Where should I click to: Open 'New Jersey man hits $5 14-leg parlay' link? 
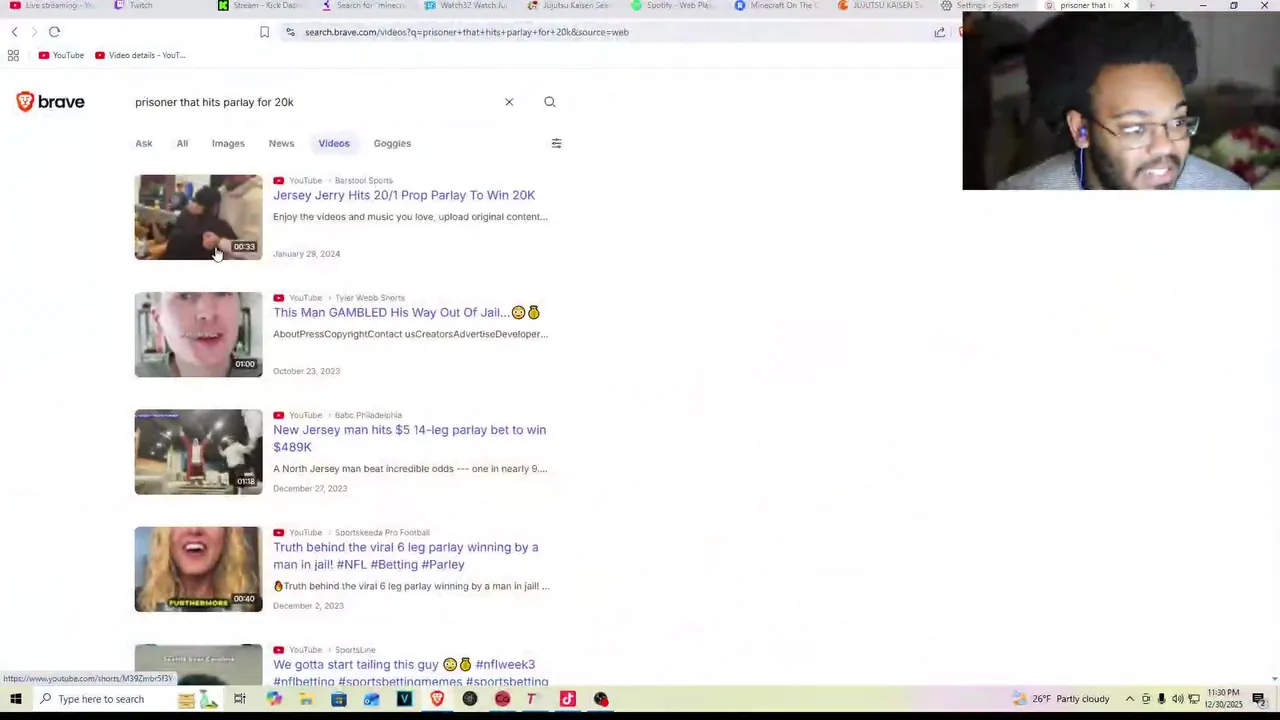[x=410, y=438]
